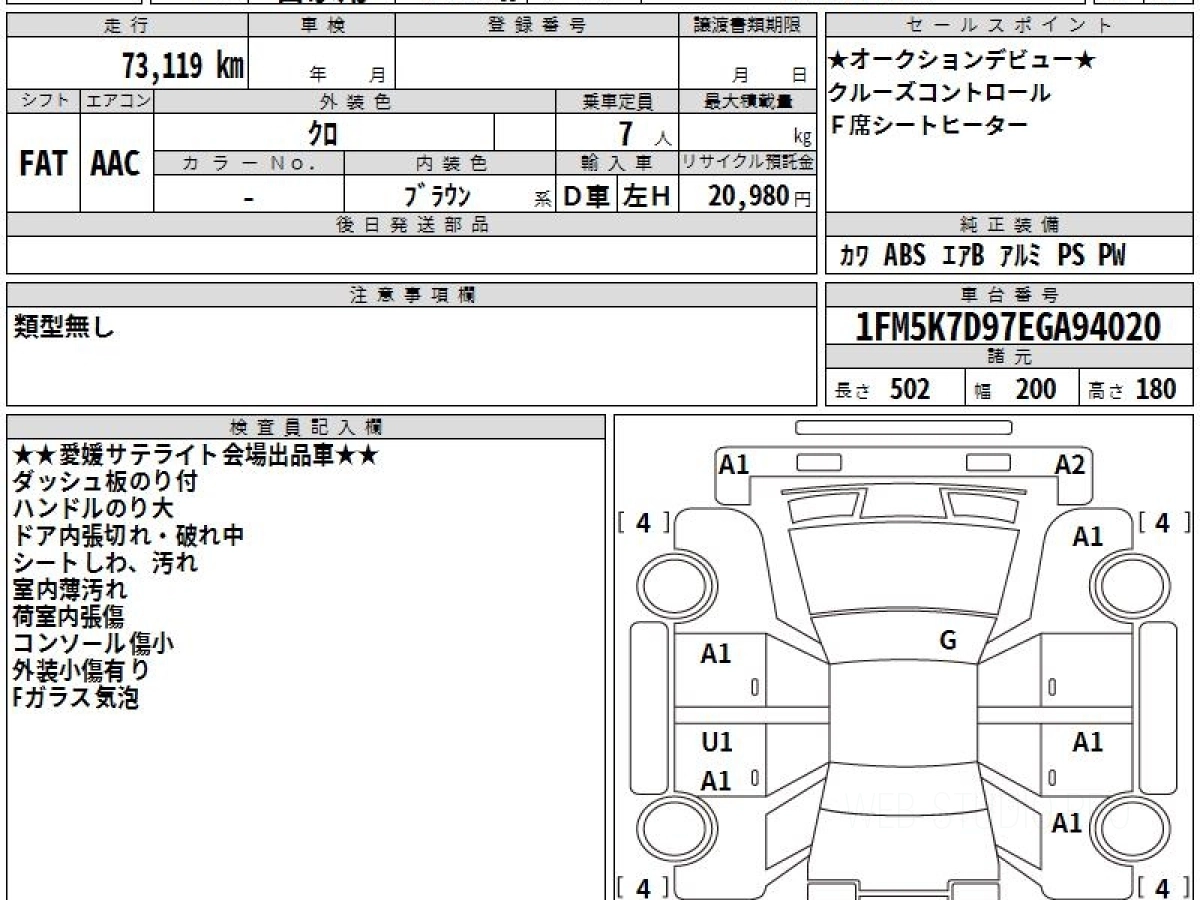Image resolution: width=1200 pixels, height=900 pixels.
Task: Click the ドア内張切れ・破れ中 note
Action: tap(128, 536)
